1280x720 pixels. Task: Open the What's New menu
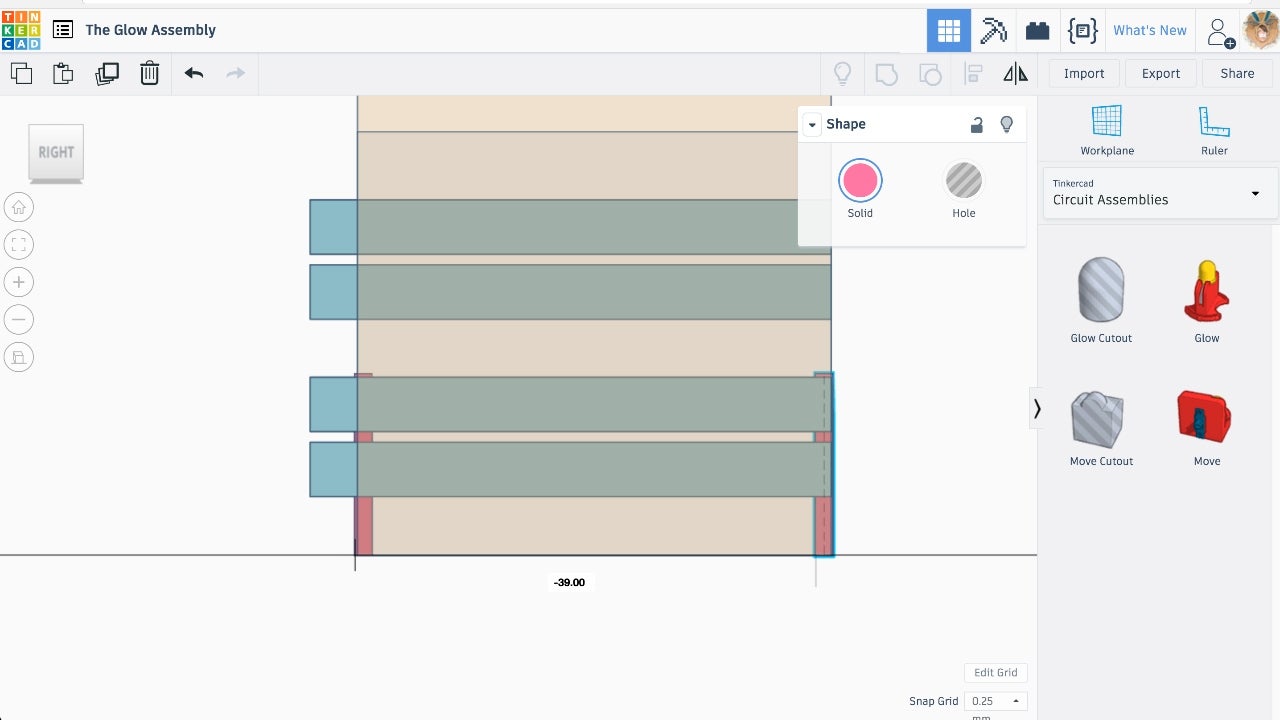(1150, 30)
